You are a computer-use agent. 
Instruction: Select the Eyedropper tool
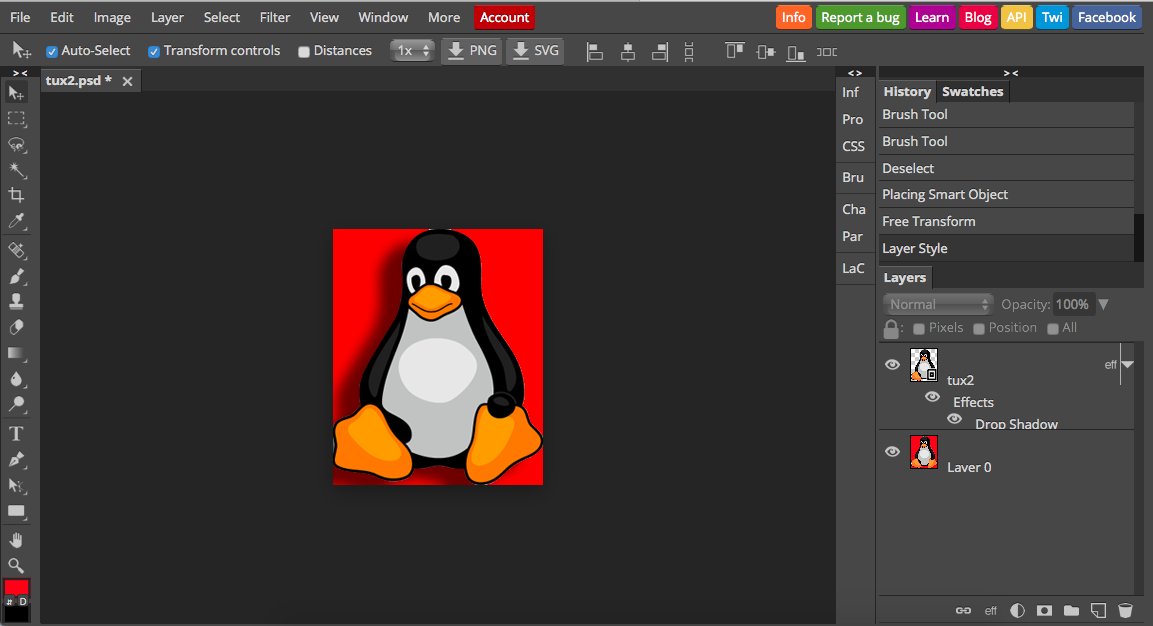pos(16,221)
